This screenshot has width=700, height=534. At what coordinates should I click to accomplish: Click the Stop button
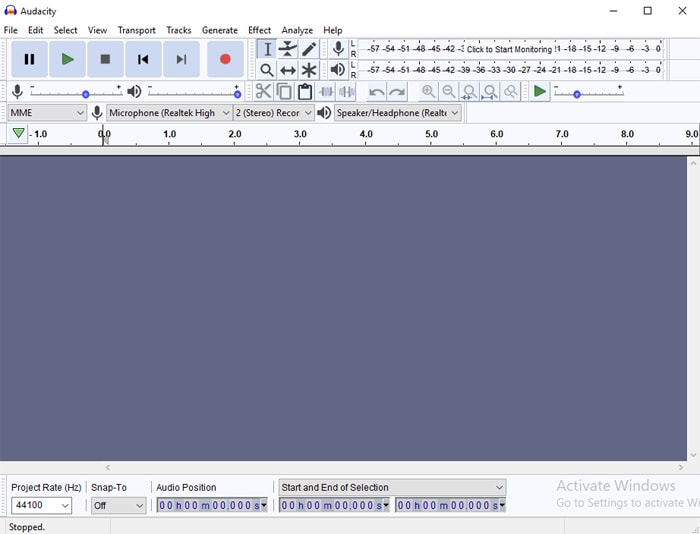tap(105, 59)
